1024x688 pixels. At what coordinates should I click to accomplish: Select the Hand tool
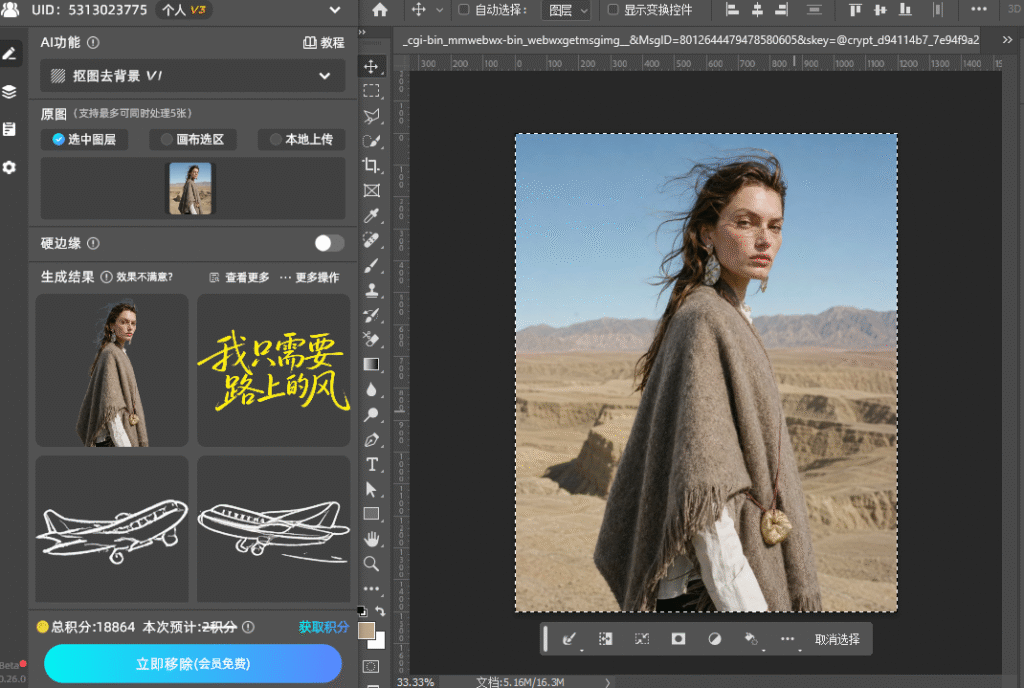pos(371,539)
